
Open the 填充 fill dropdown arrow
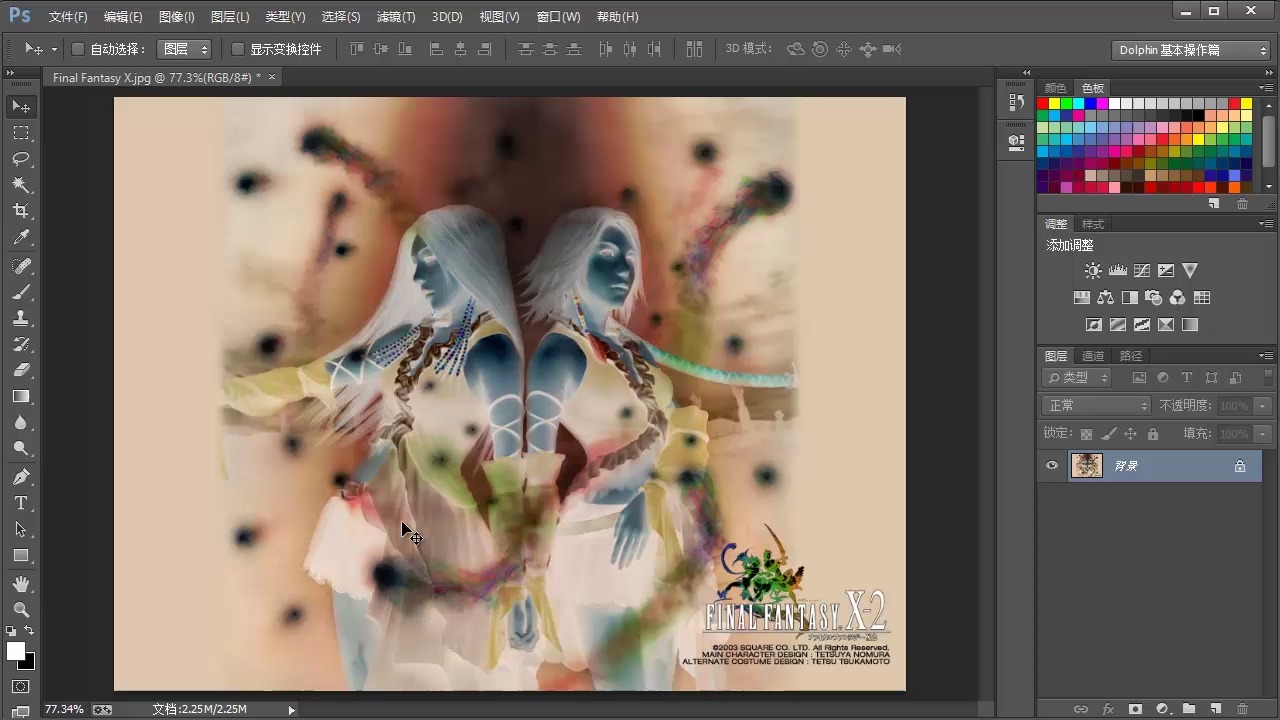point(1263,434)
